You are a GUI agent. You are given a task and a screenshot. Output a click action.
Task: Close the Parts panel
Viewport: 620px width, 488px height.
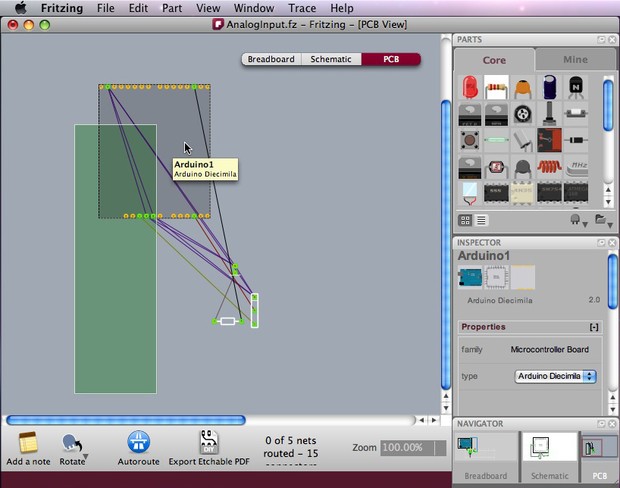[x=612, y=40]
